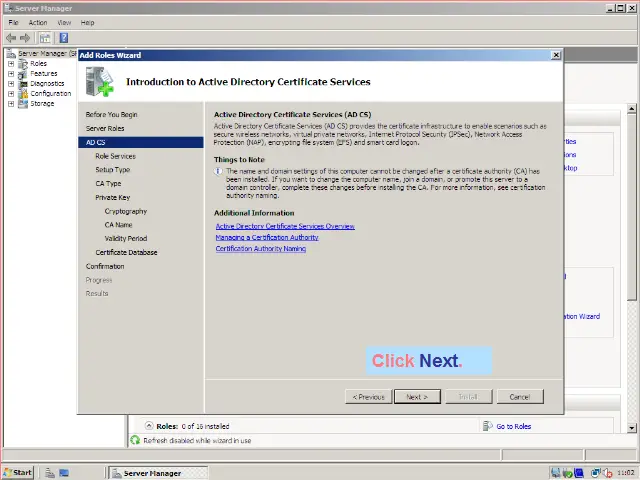The image size is (640, 480).
Task: Expand the Roles tree node
Action: point(11,64)
